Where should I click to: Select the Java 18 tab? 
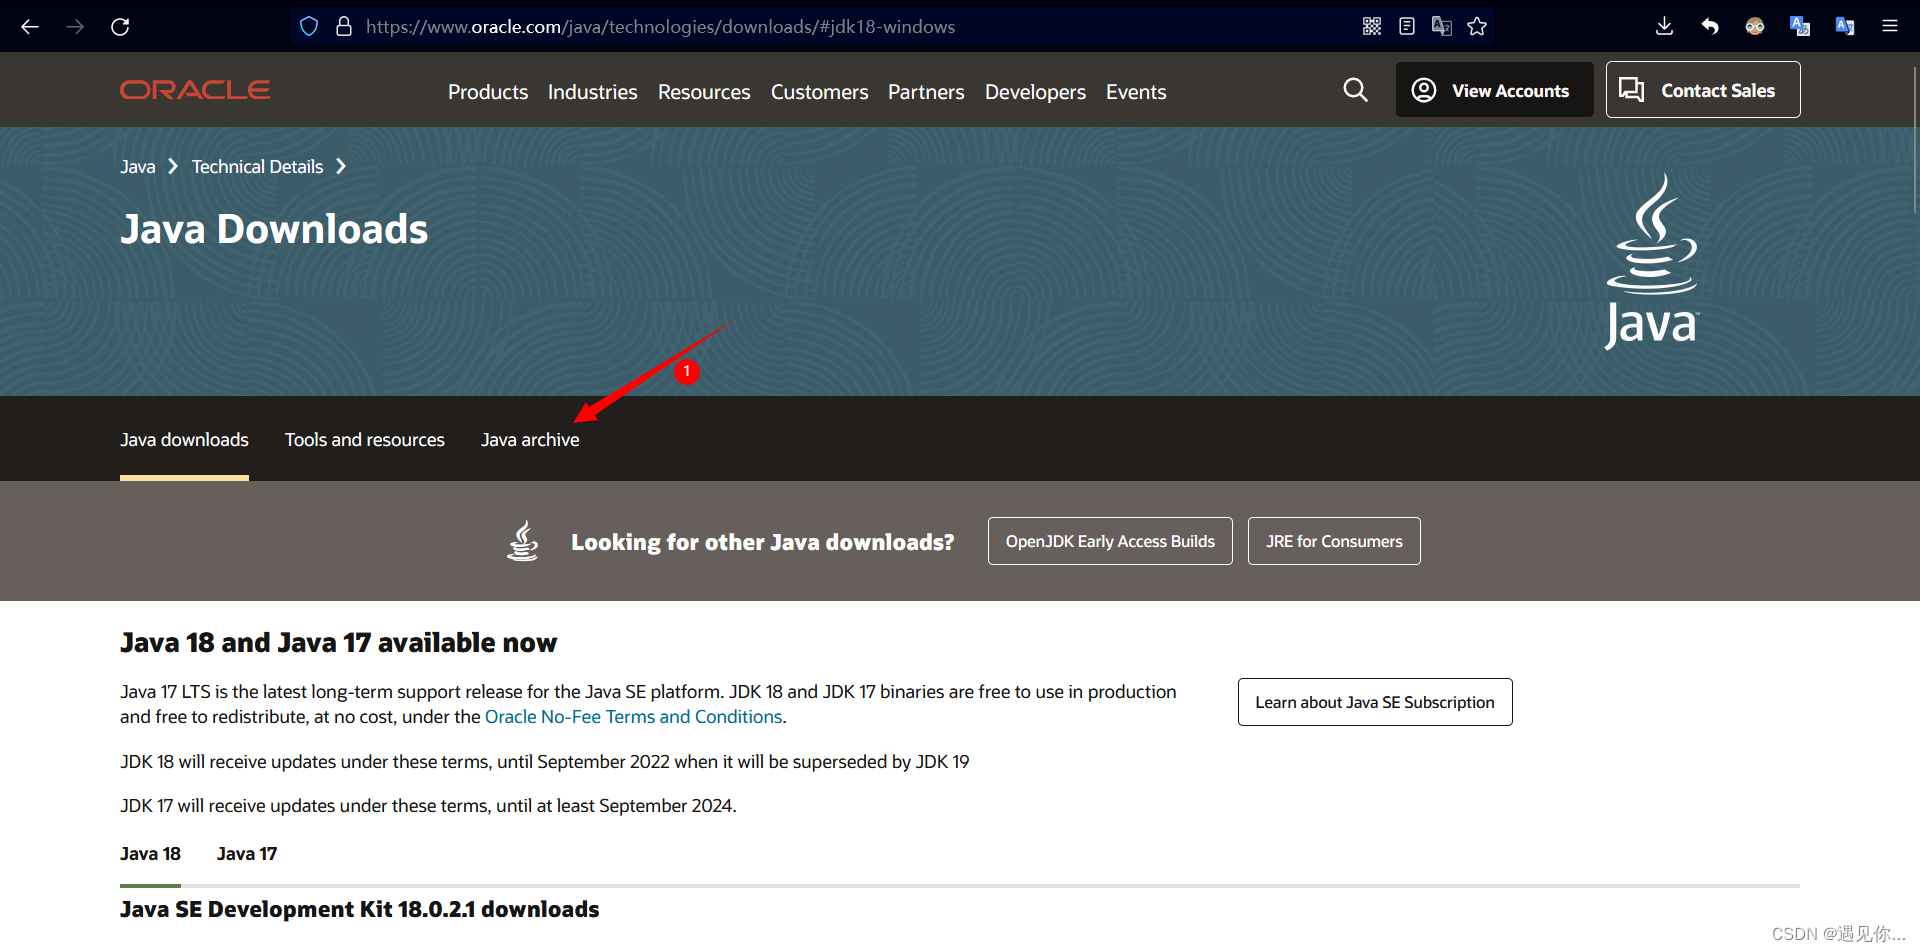[150, 854]
